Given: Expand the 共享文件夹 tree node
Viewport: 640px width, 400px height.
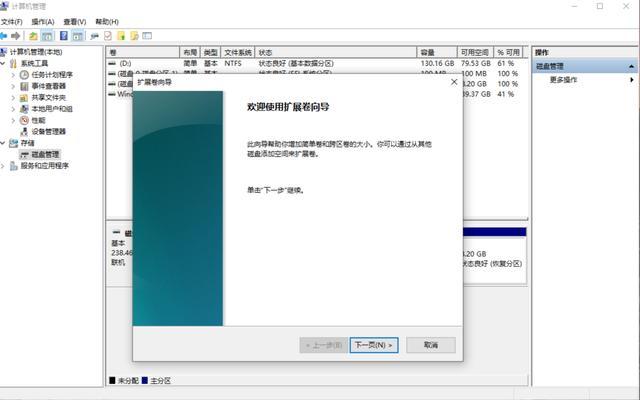Looking at the screenshot, I should coord(15,97).
